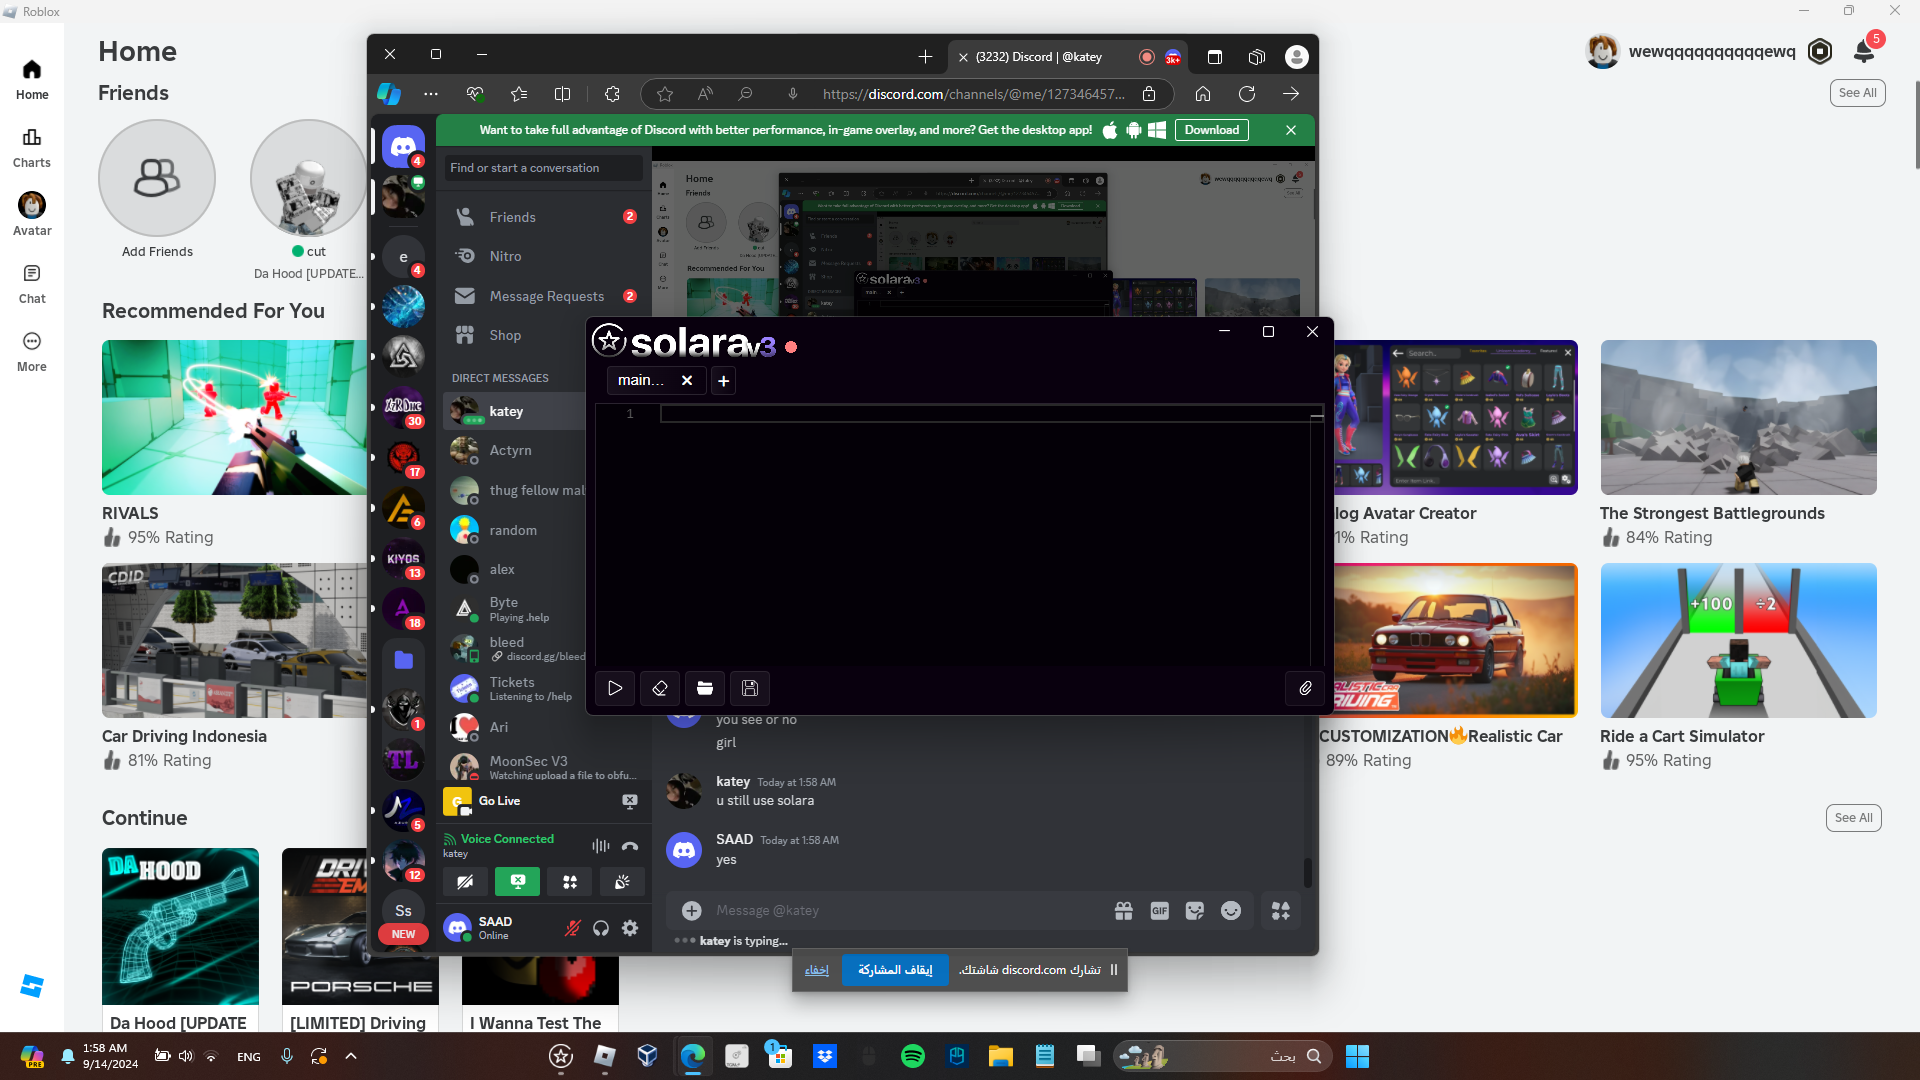1920x1080 pixels.
Task: Unmute microphone in Discord user panel
Action: click(x=572, y=928)
